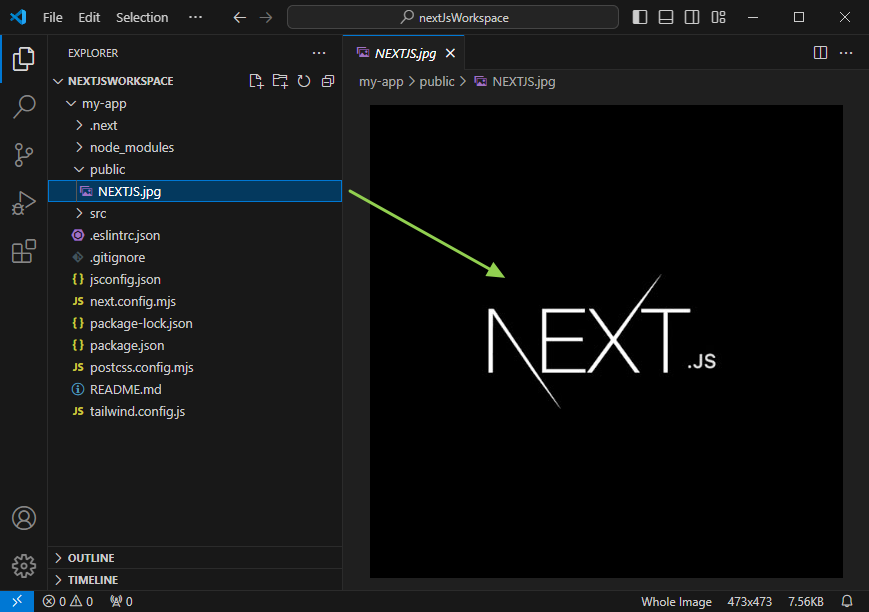The height and width of the screenshot is (612, 869).
Task: Select the NEXTJS.jpg editor tab
Action: click(x=403, y=53)
